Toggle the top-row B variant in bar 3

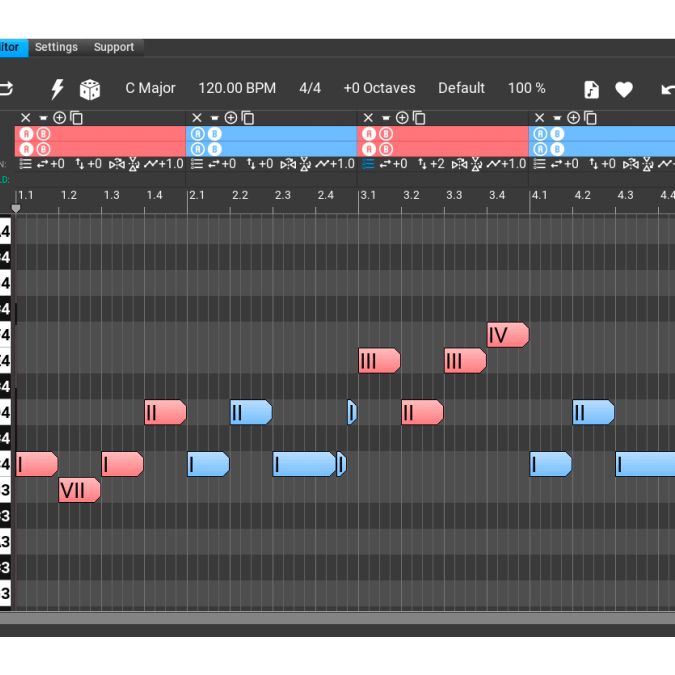386,134
